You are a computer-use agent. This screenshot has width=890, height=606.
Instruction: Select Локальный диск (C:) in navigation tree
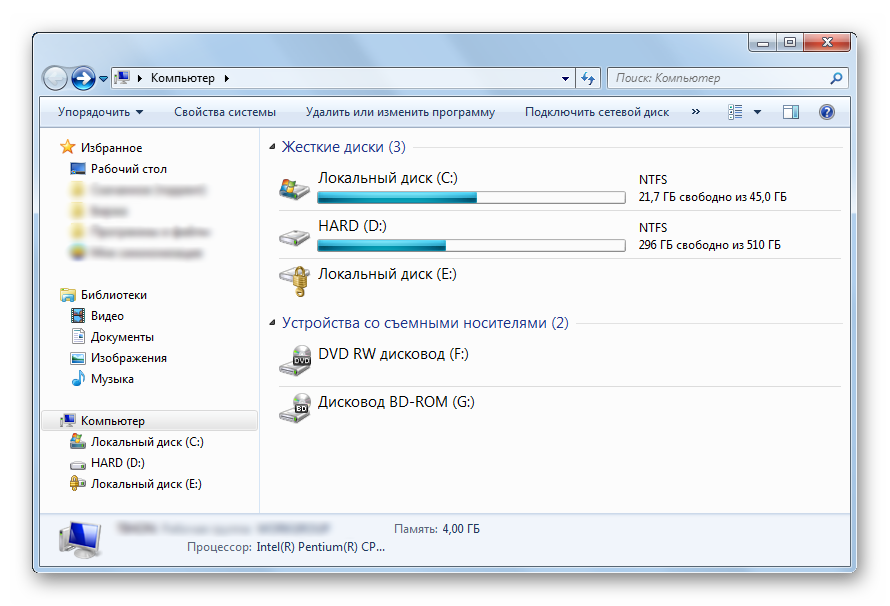tap(147, 441)
